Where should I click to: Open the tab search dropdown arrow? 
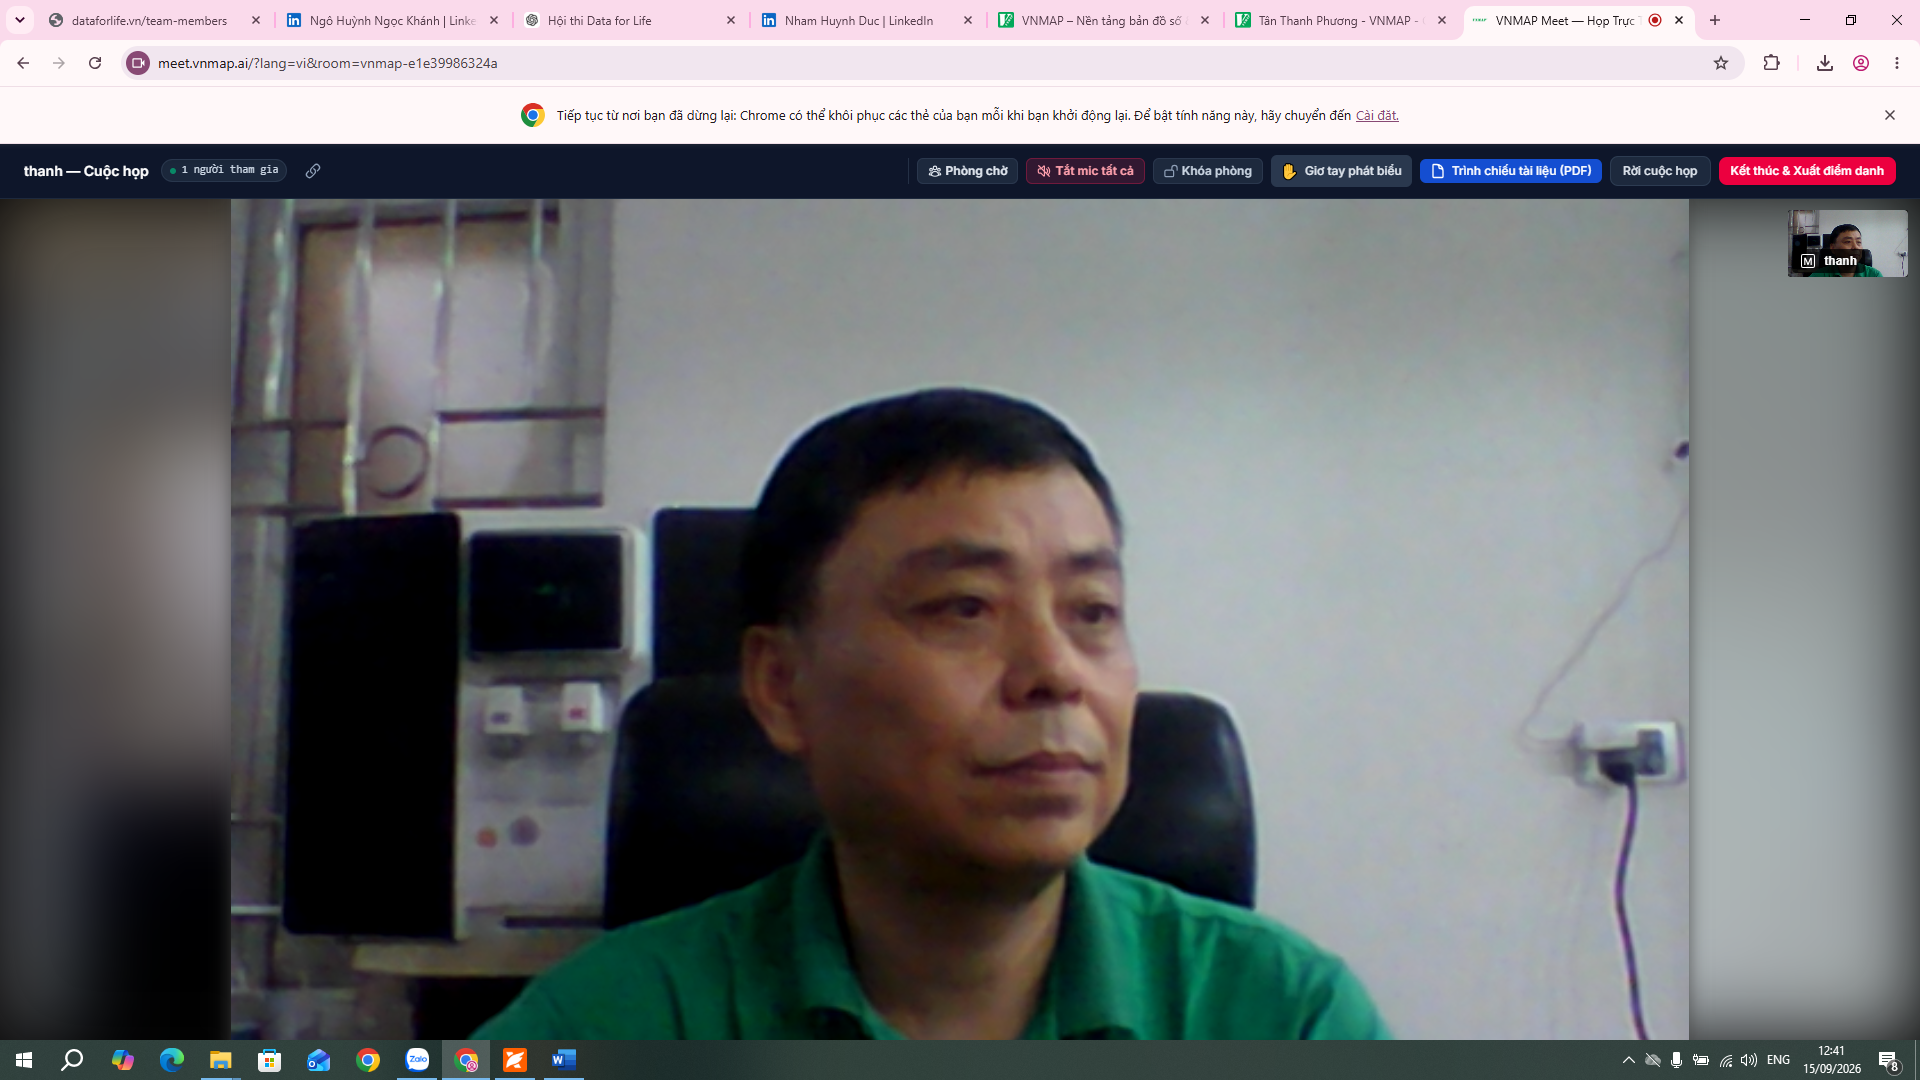[x=20, y=20]
